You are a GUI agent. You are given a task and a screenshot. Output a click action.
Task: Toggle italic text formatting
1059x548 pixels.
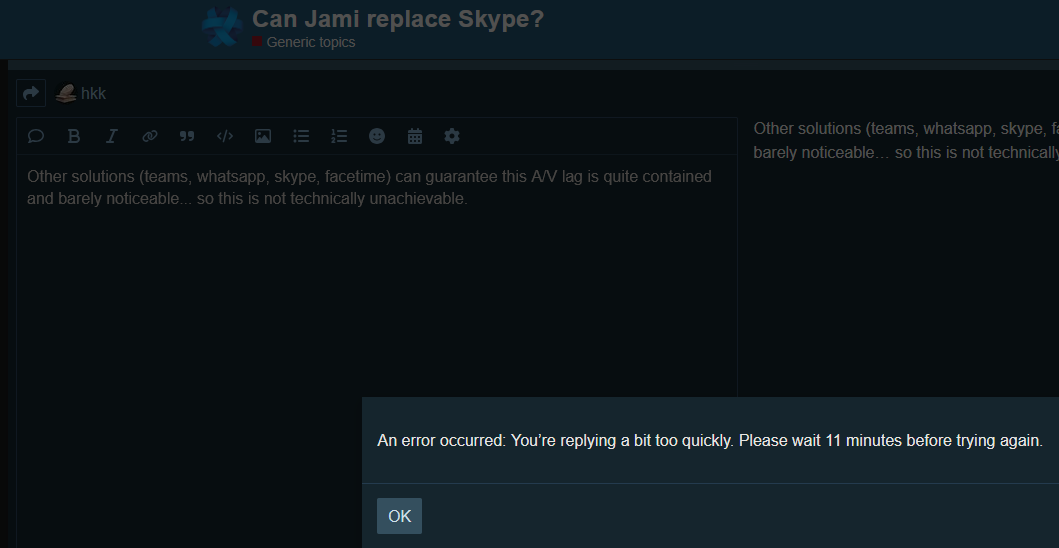click(112, 136)
